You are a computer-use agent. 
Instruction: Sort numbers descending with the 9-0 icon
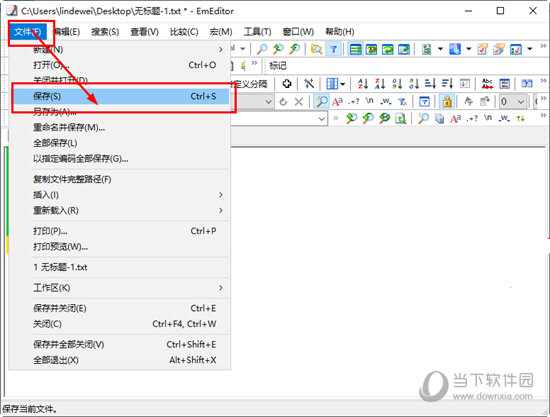pyautogui.click(x=414, y=83)
